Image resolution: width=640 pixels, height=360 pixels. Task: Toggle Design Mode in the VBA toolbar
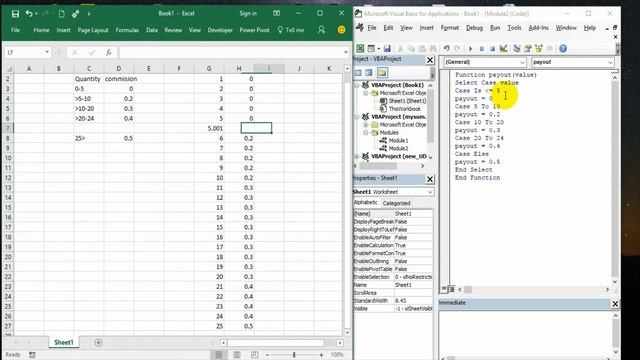tap(503, 49)
